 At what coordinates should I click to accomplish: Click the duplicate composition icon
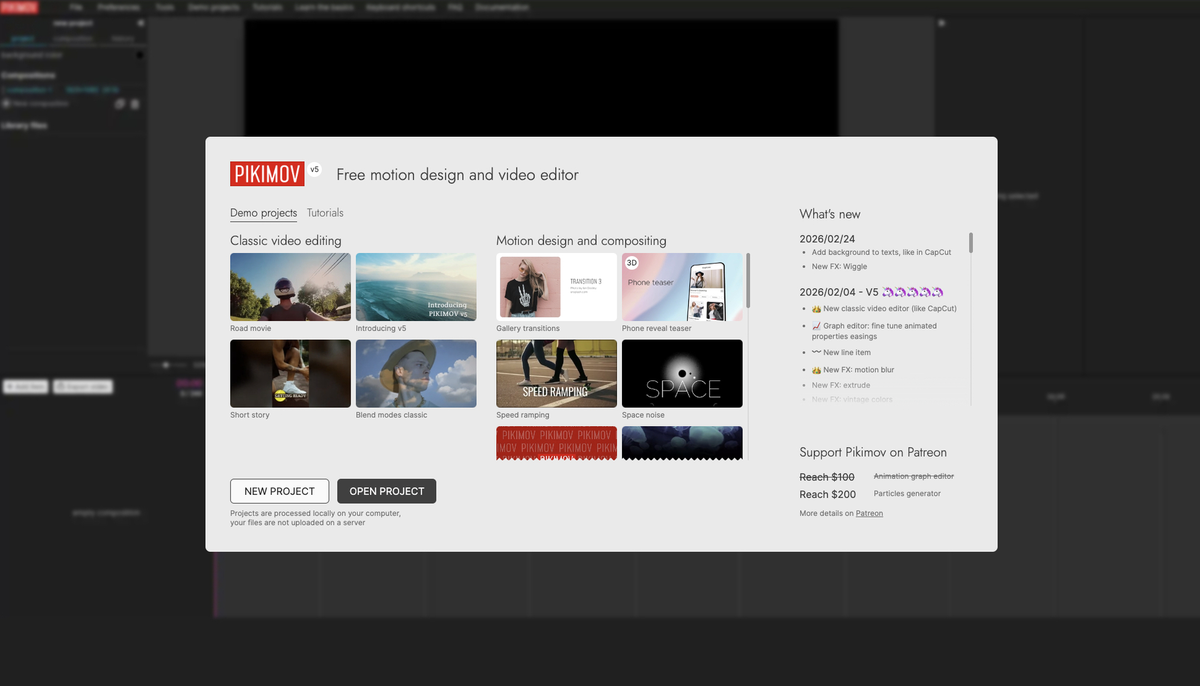tap(120, 104)
